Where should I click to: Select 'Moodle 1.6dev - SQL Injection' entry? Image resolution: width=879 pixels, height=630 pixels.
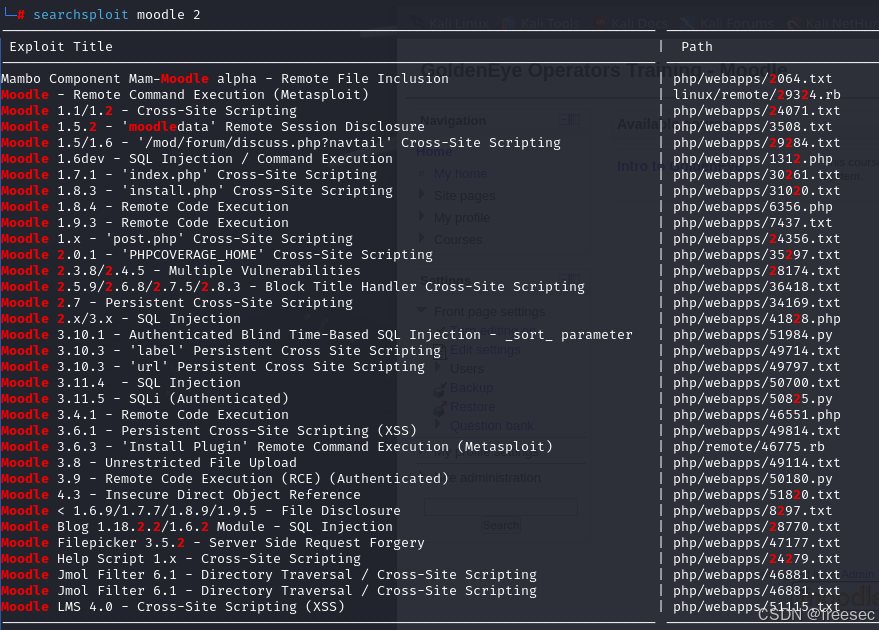coord(197,159)
